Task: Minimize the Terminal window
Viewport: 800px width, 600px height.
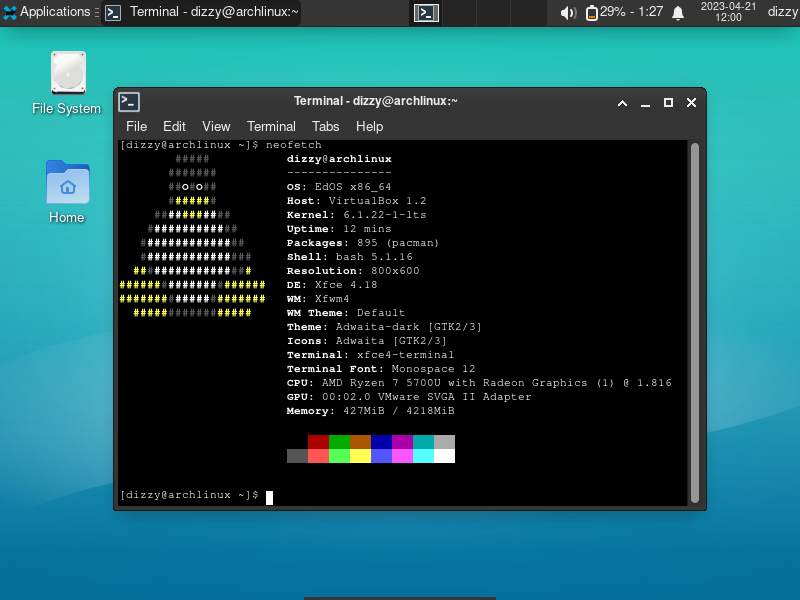Action: click(x=645, y=103)
